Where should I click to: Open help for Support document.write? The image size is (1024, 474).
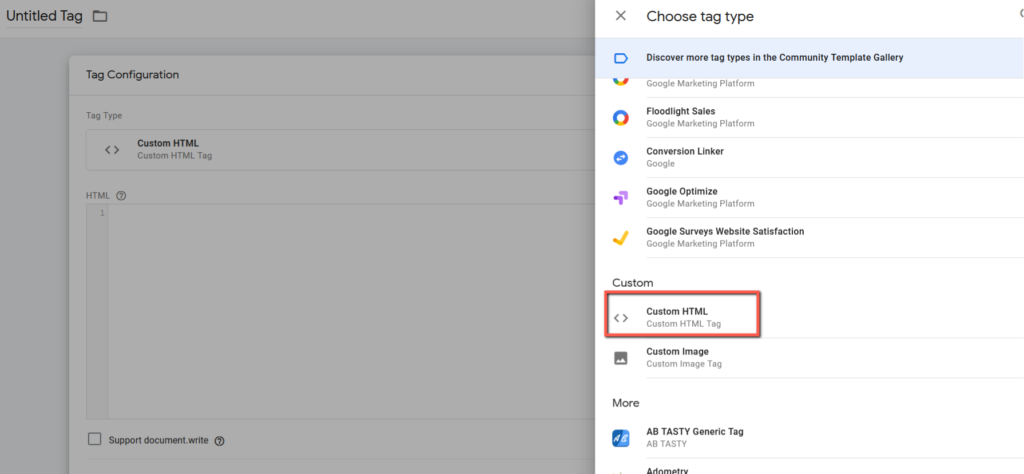[x=219, y=440]
